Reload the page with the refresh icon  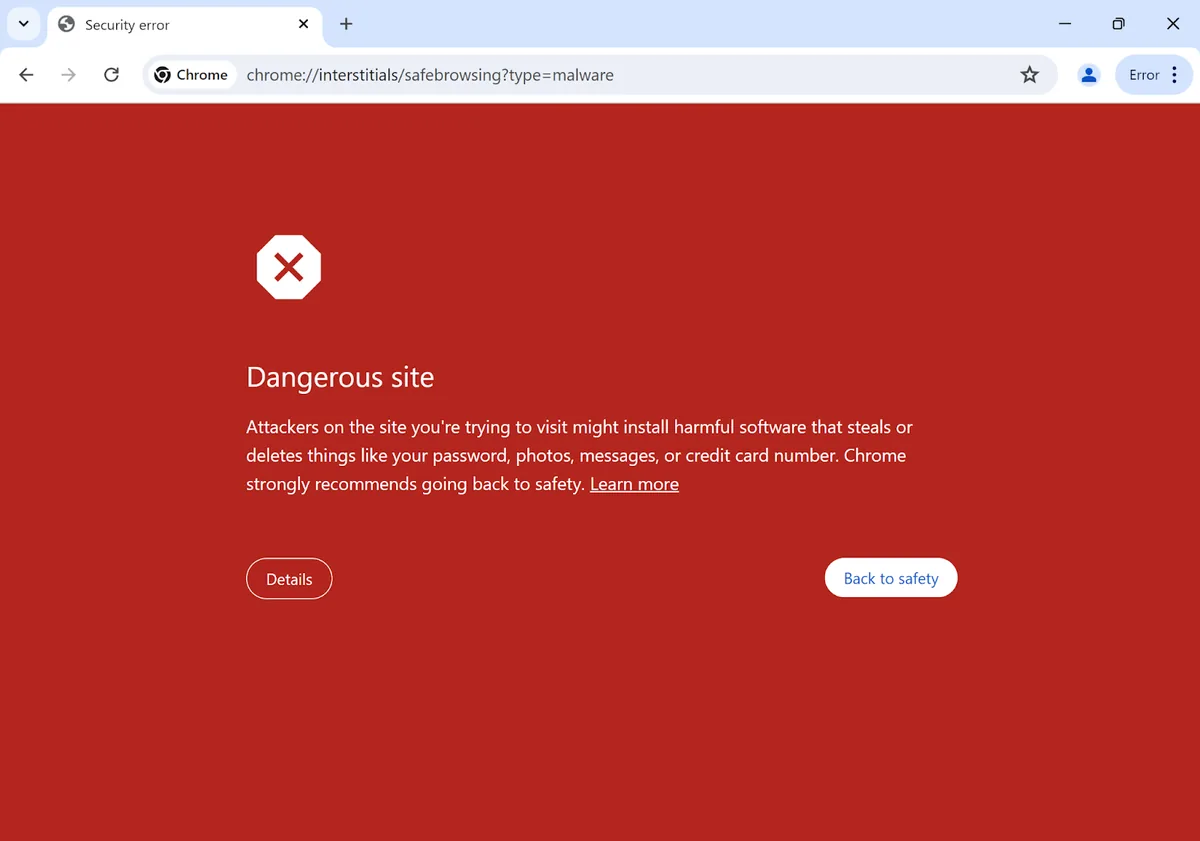[x=112, y=75]
